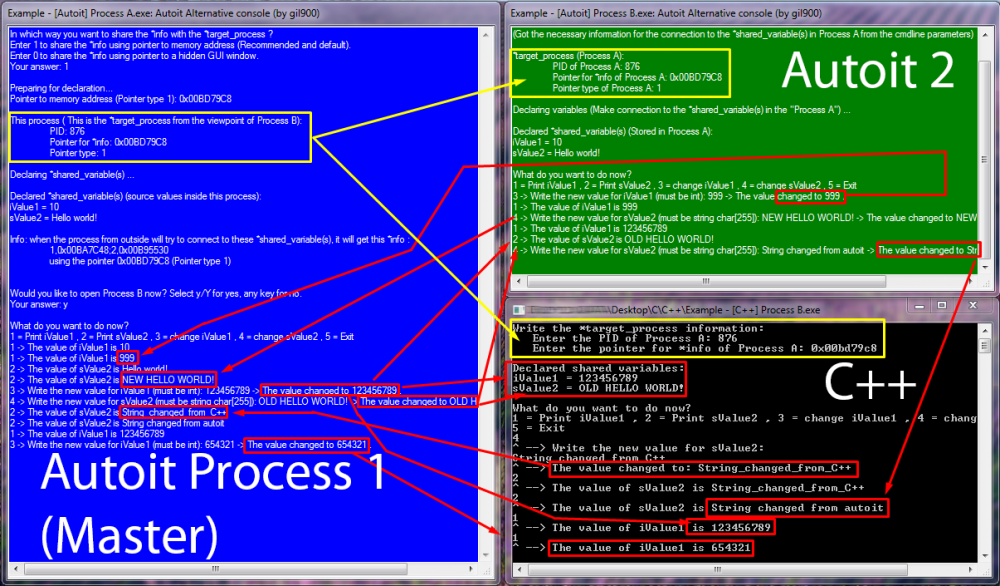Click 'iValue1 = 10' line in Process A

pyautogui.click(x=34, y=207)
